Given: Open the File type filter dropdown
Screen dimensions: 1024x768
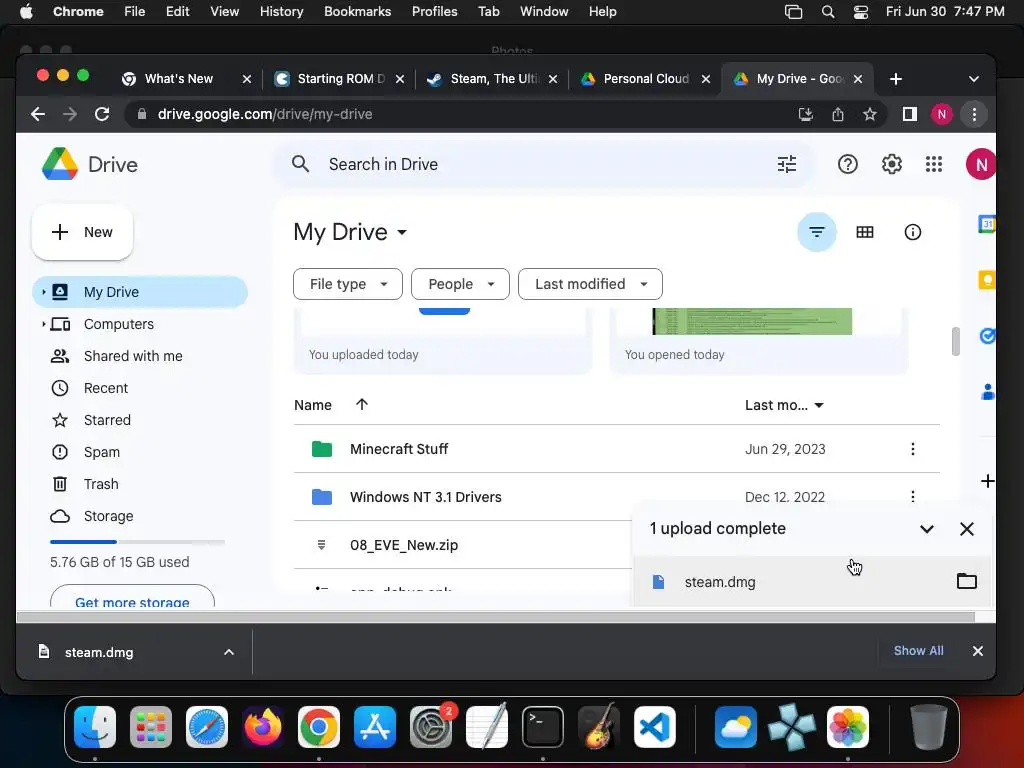Looking at the screenshot, I should (347, 284).
